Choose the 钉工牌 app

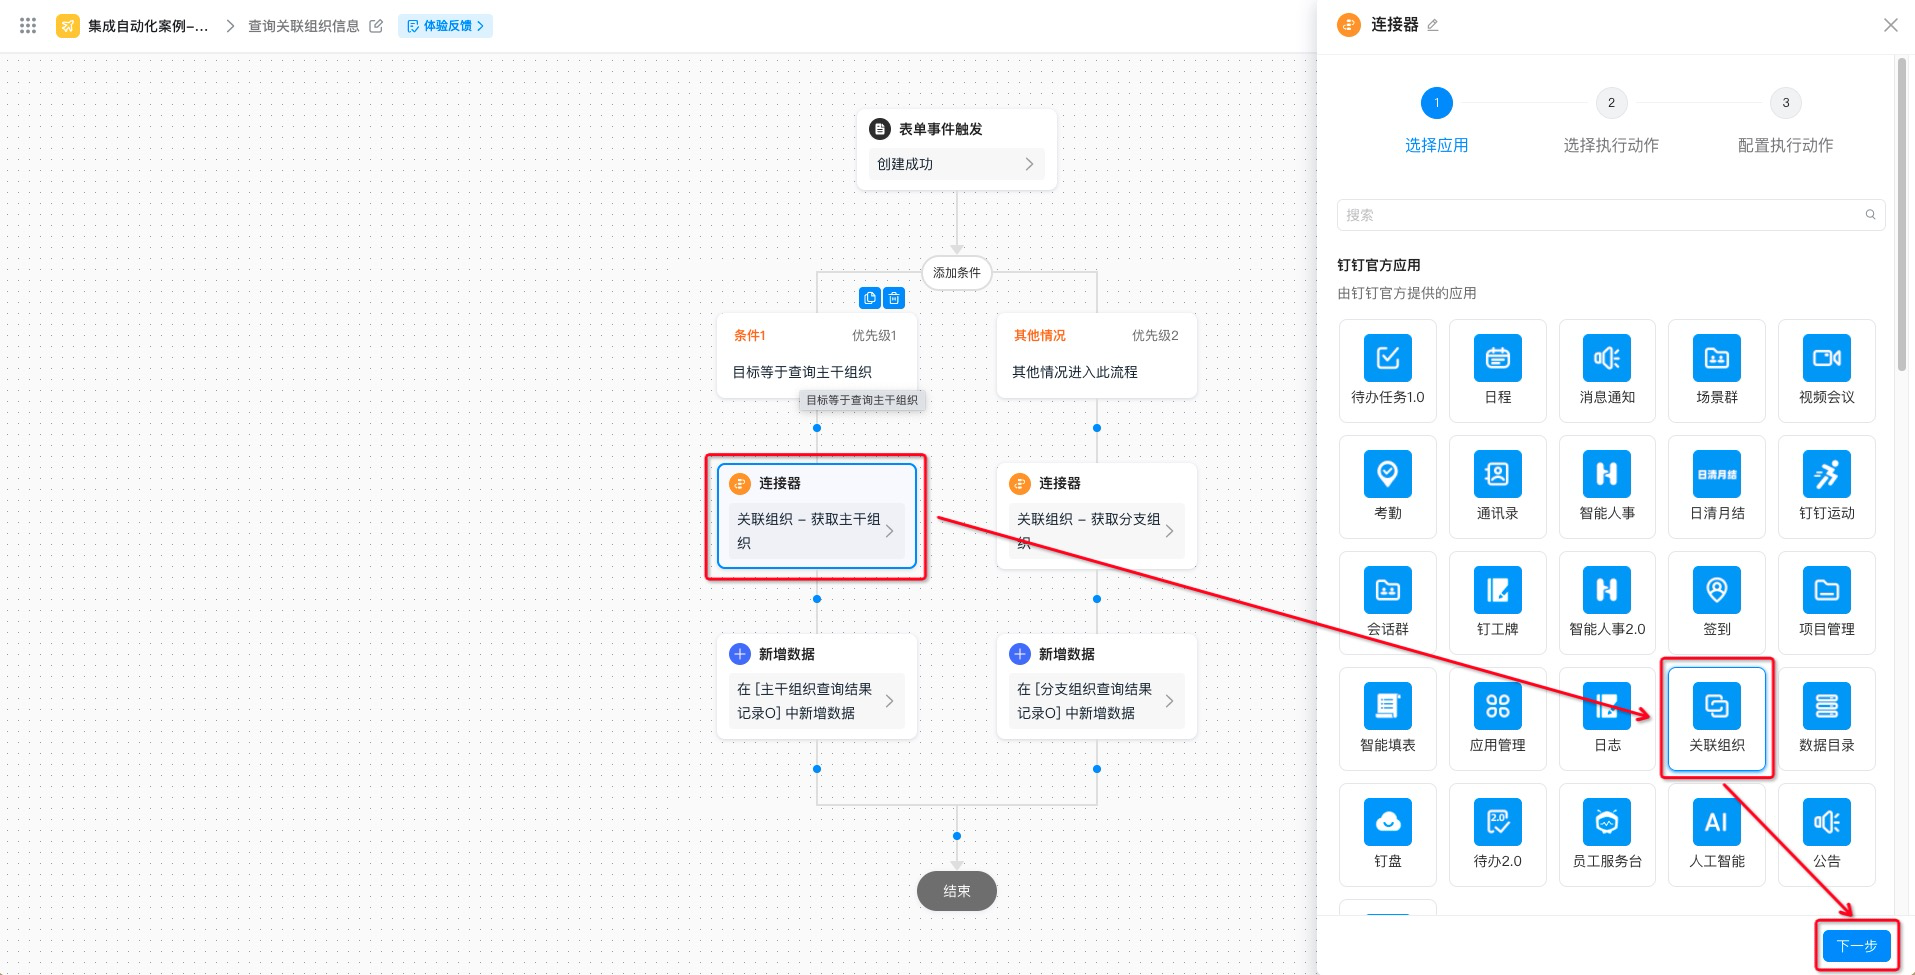pos(1497,603)
